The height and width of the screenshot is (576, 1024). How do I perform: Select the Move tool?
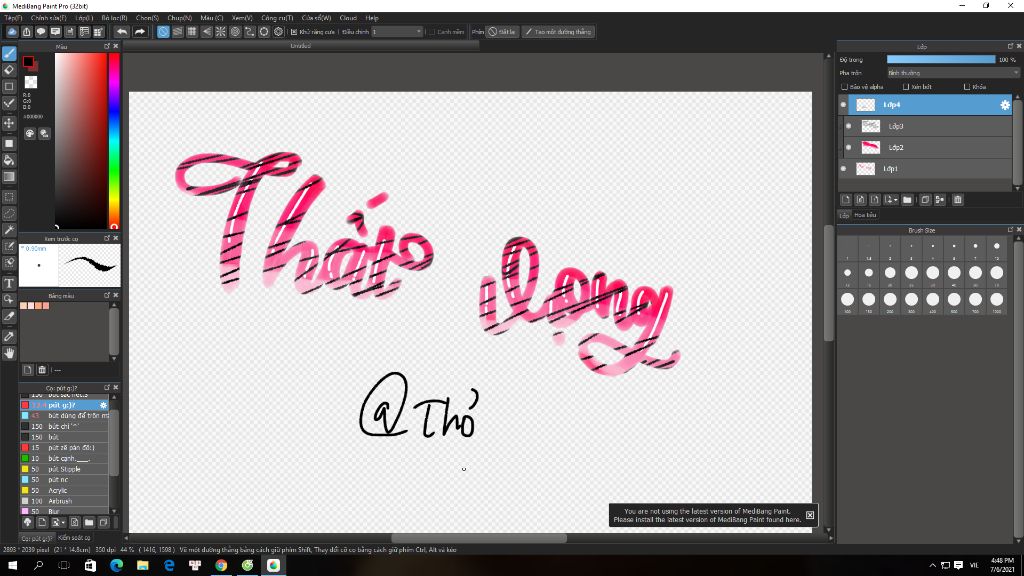point(9,123)
